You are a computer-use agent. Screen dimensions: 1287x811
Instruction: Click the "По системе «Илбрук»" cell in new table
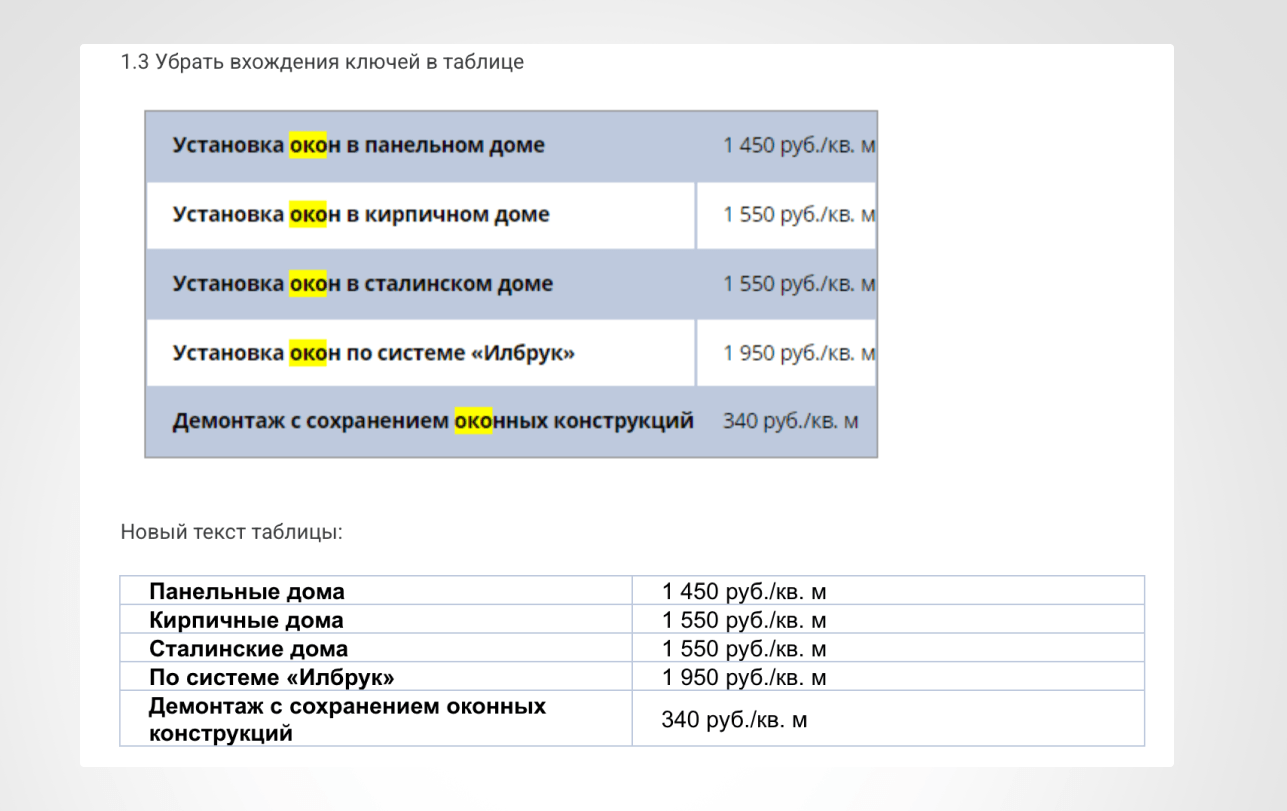(x=376, y=677)
